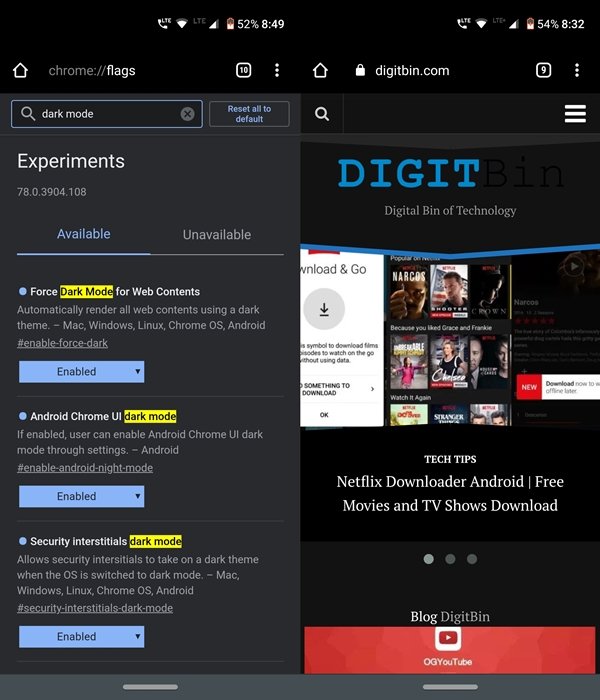Open the OGYouTube red card
The image size is (600, 700).
pyautogui.click(x=450, y=650)
